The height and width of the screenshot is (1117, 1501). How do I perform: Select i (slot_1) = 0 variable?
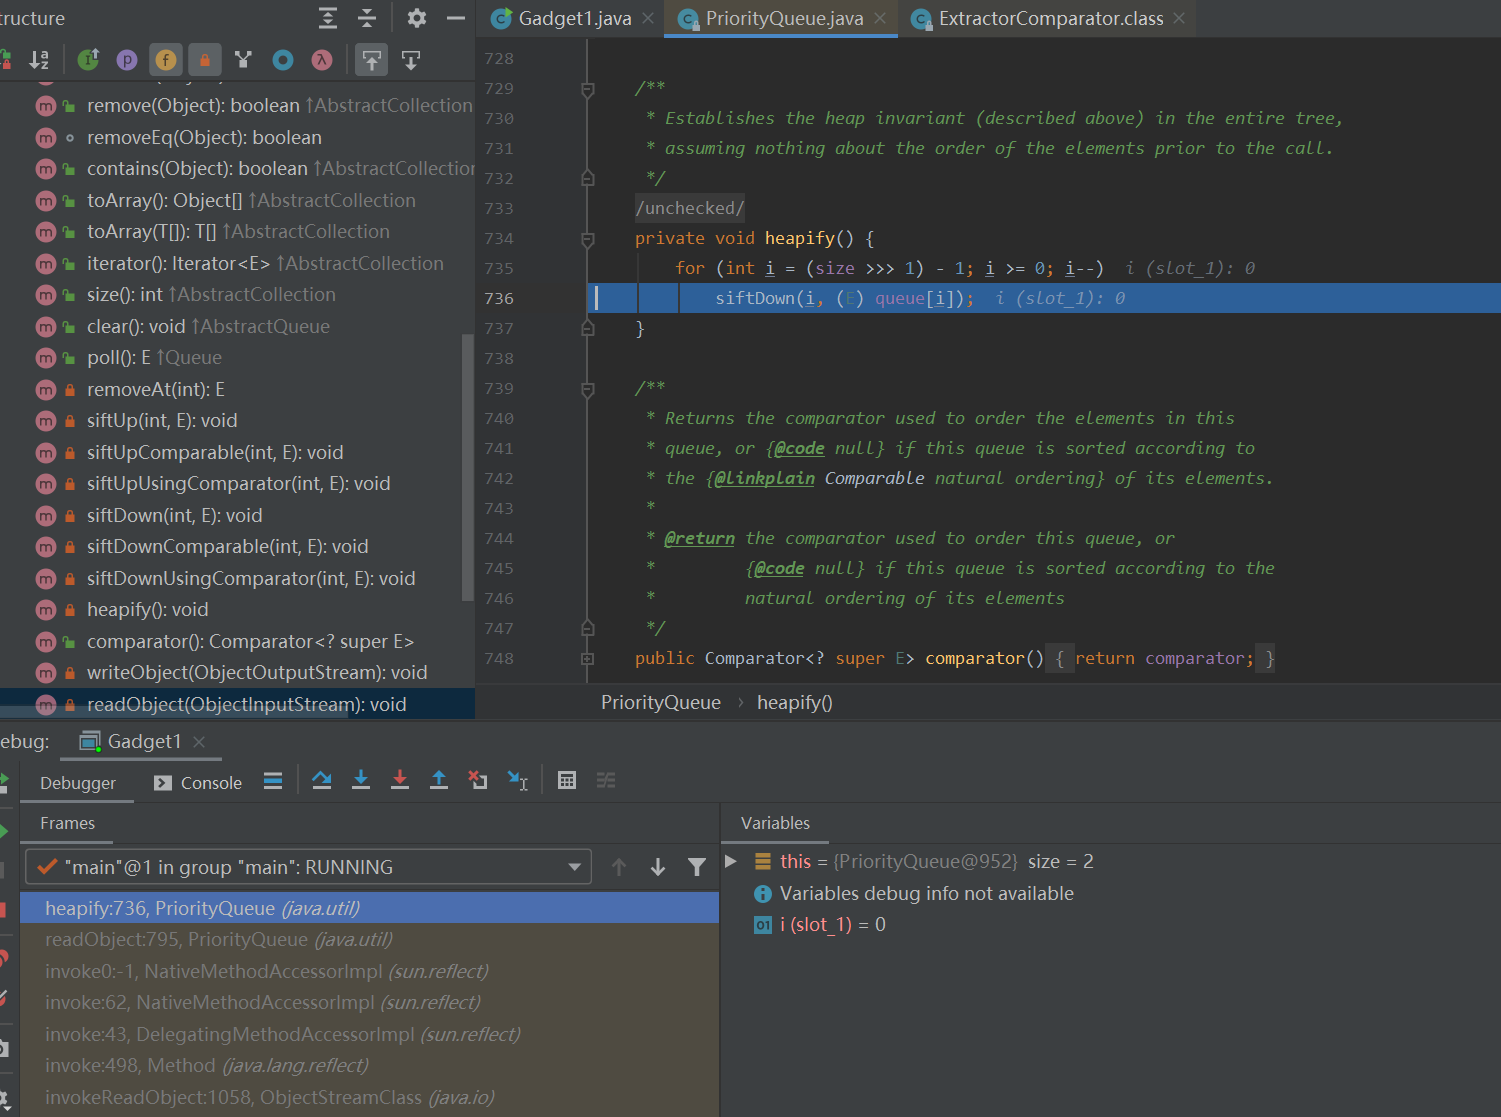(832, 925)
